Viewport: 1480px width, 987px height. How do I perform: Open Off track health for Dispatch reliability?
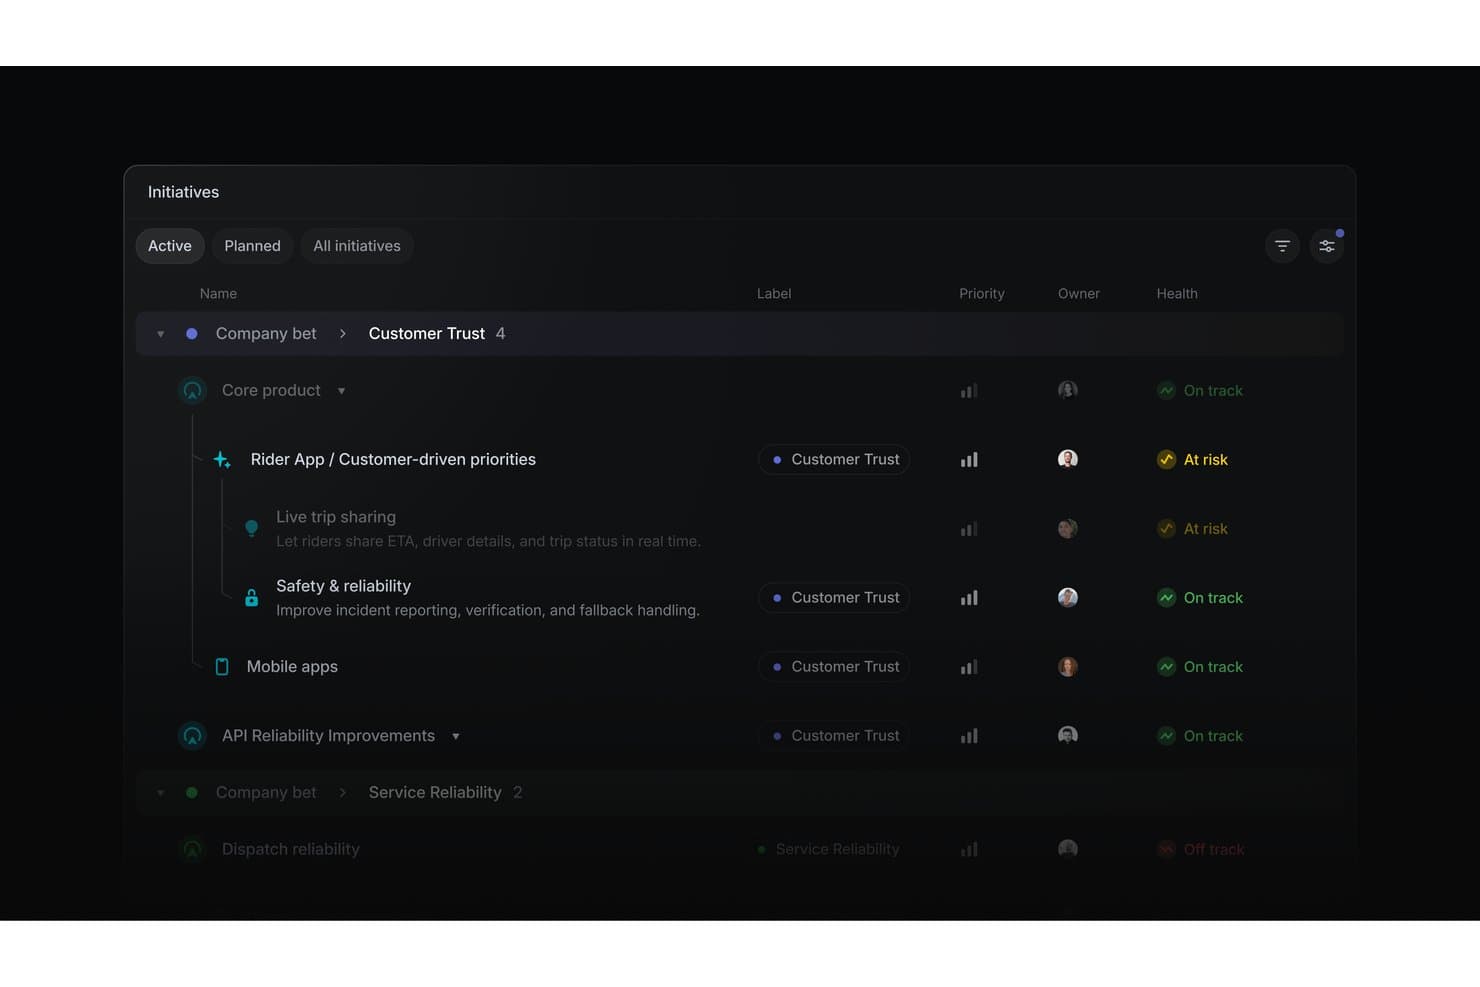[1201, 850]
